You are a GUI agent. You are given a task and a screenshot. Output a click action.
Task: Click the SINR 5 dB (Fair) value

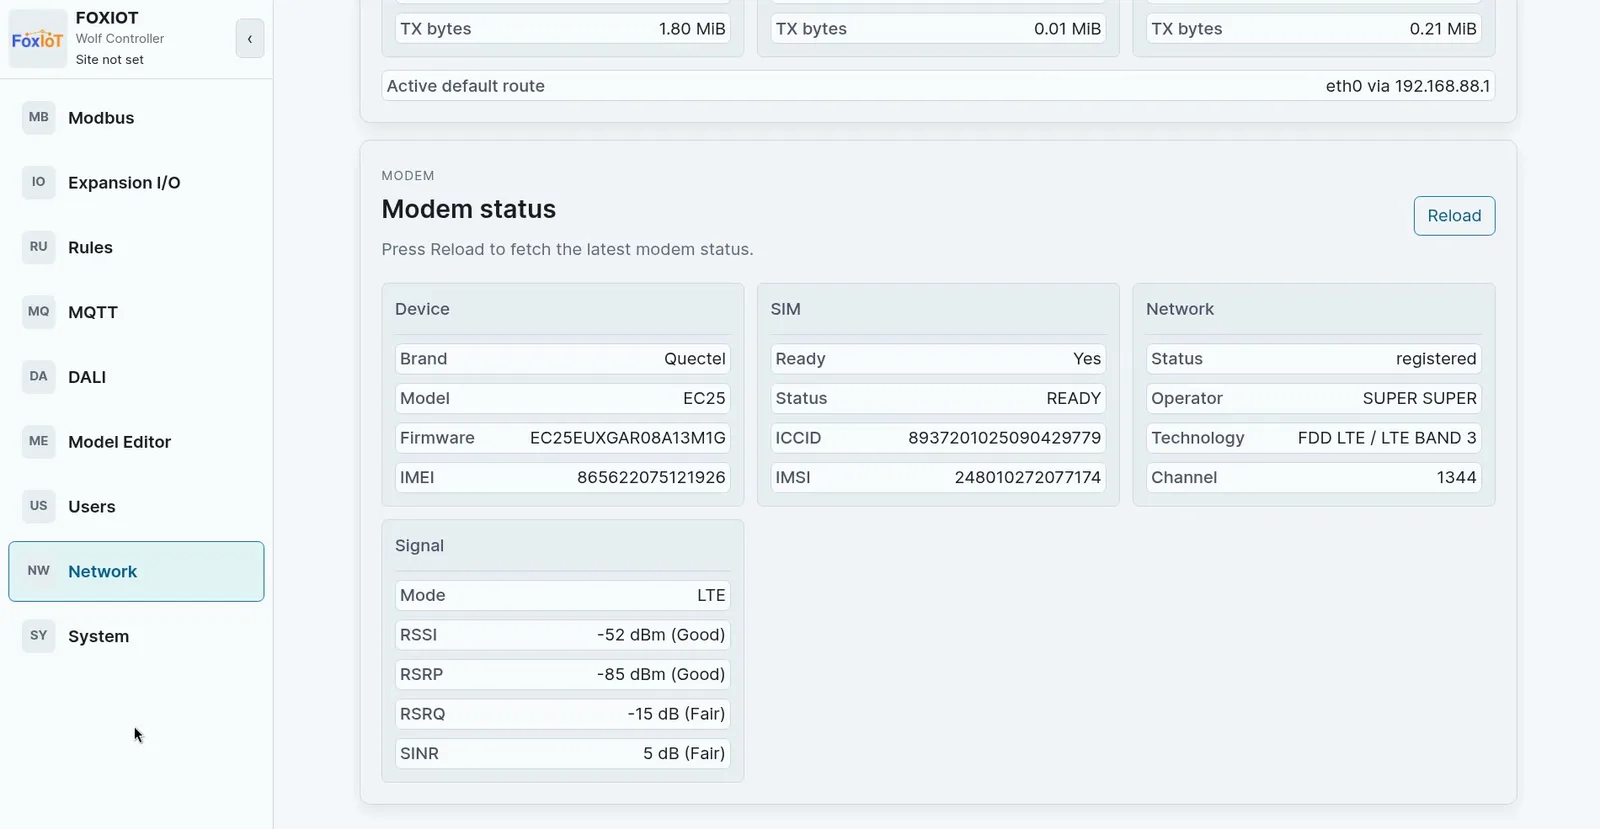[x=684, y=754]
